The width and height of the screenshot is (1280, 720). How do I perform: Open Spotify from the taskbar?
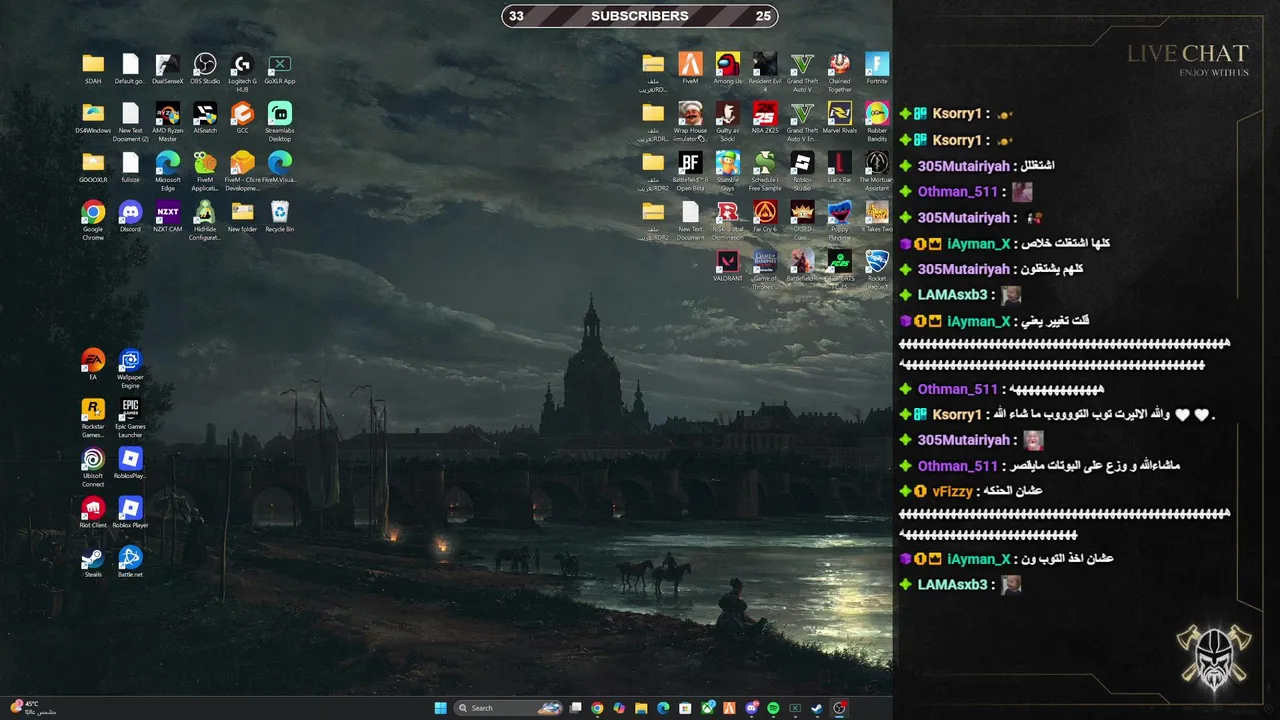(773, 708)
